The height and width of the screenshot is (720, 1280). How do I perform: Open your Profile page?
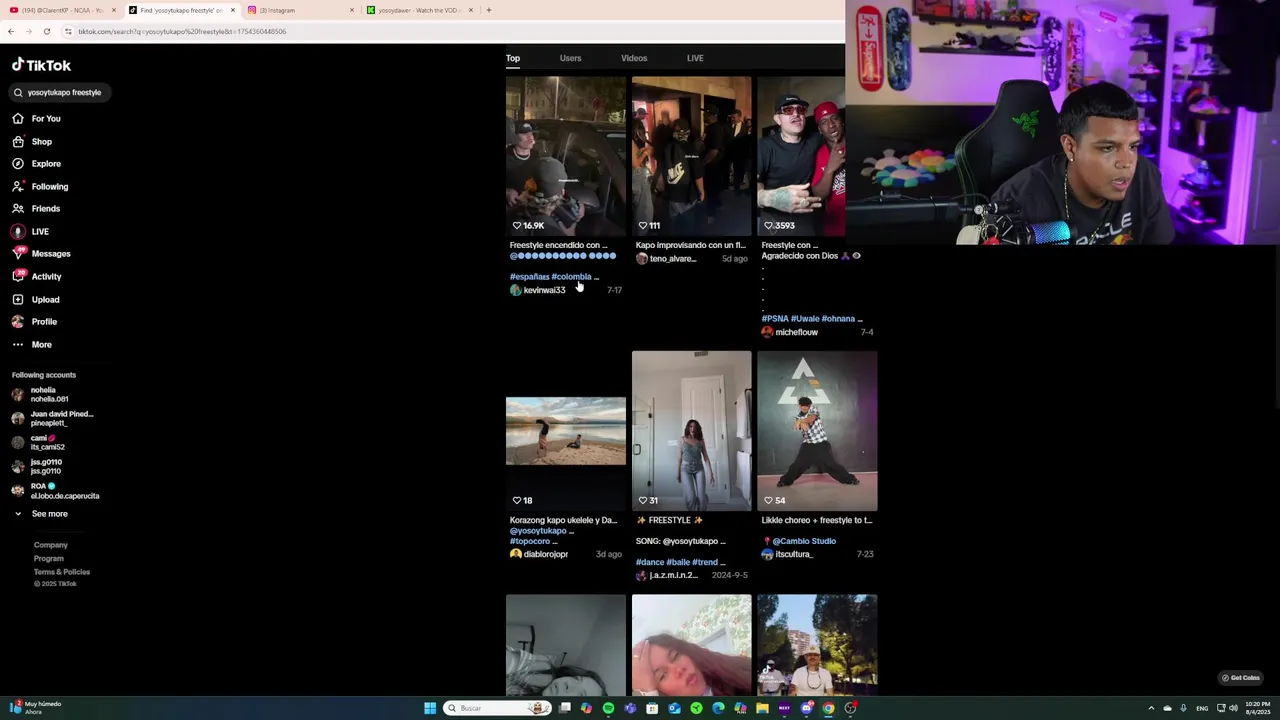[35, 321]
